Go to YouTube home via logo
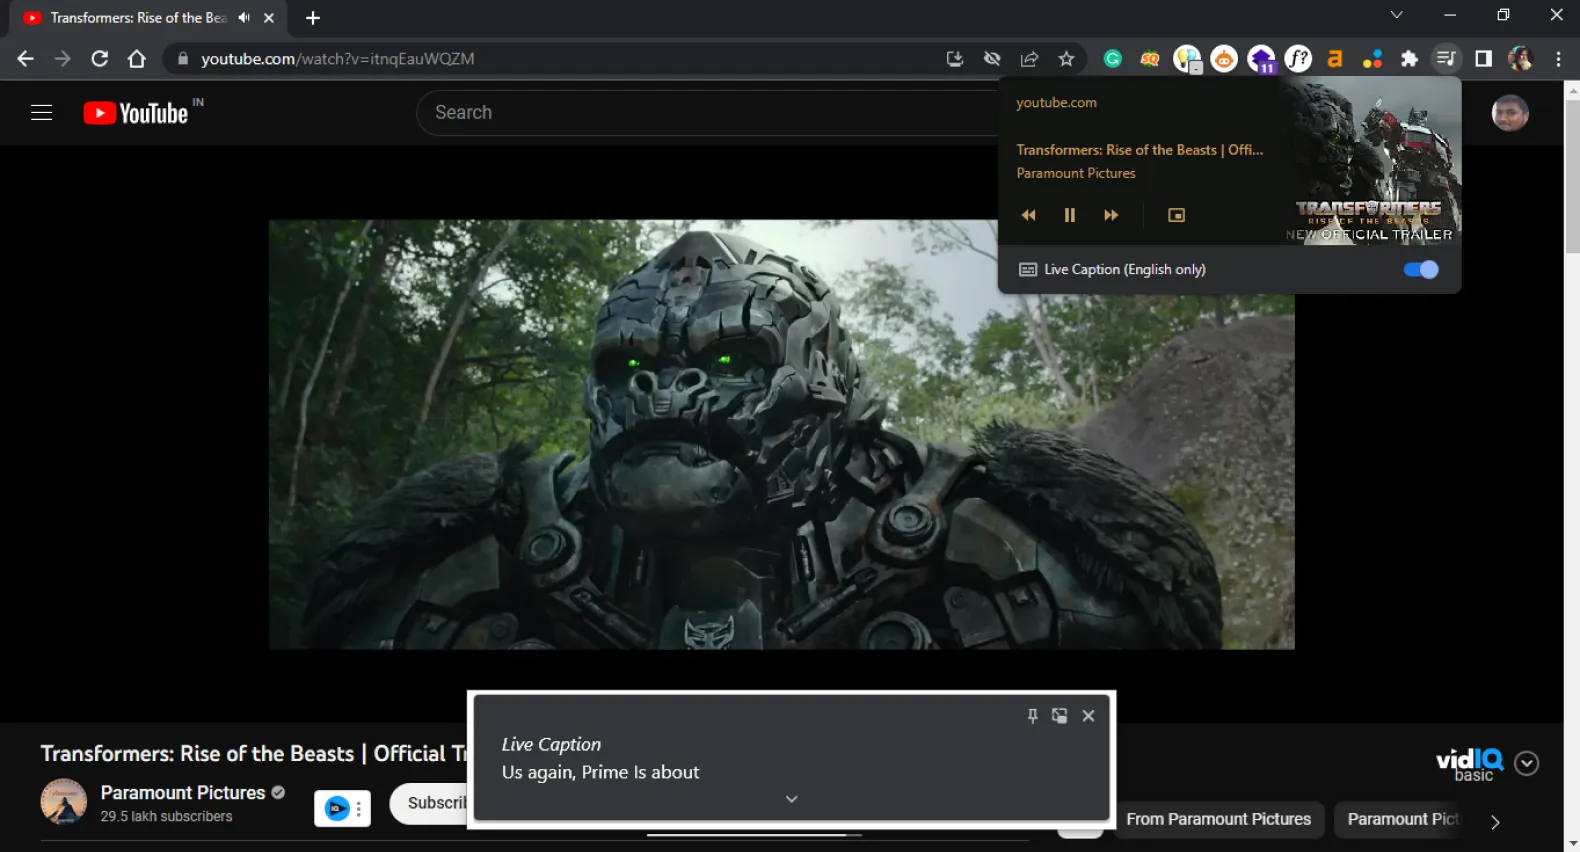1580x852 pixels. point(136,113)
